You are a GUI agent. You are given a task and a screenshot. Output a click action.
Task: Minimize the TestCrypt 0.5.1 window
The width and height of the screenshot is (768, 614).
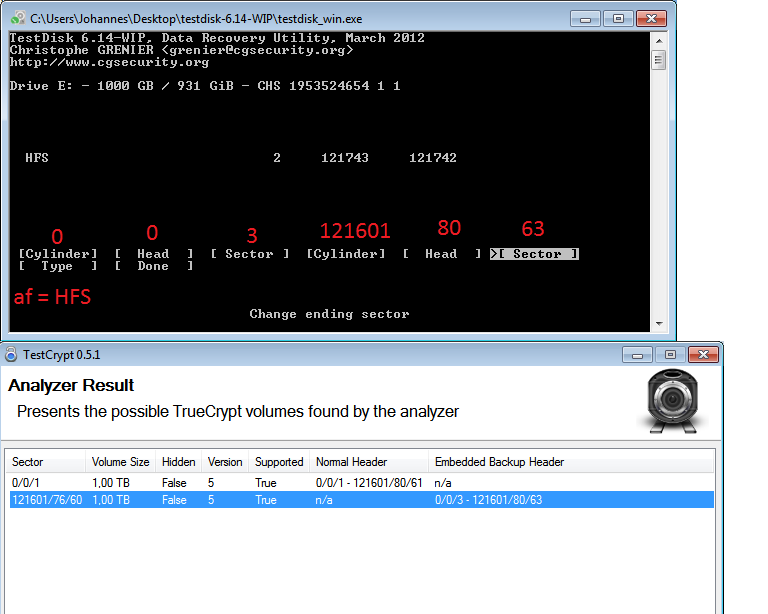coord(637,355)
